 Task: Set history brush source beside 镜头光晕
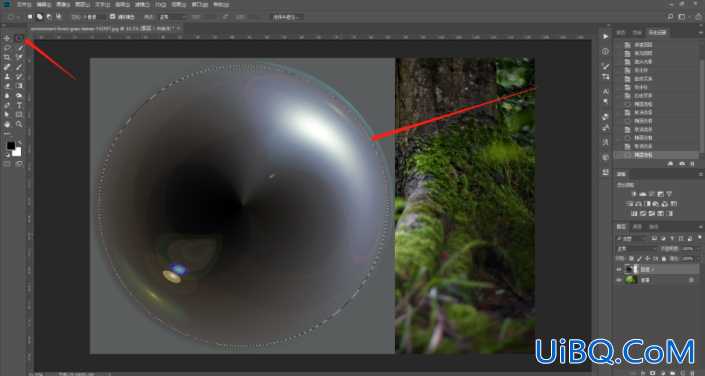[617, 62]
